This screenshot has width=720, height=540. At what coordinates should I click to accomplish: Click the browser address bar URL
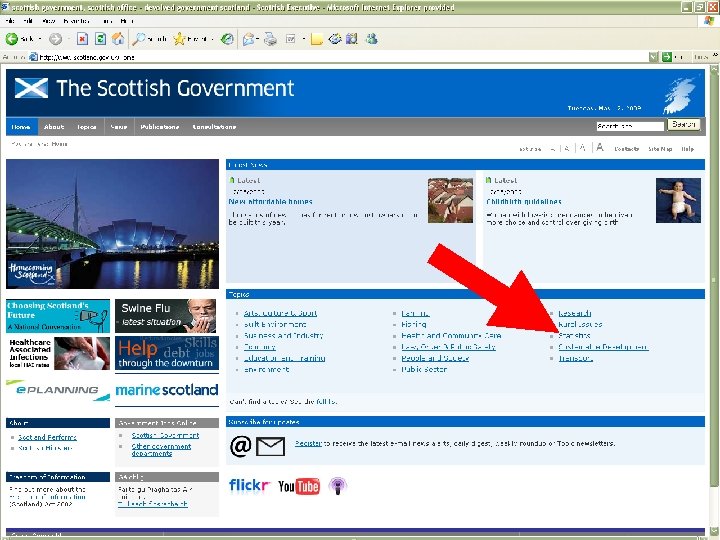pos(87,57)
